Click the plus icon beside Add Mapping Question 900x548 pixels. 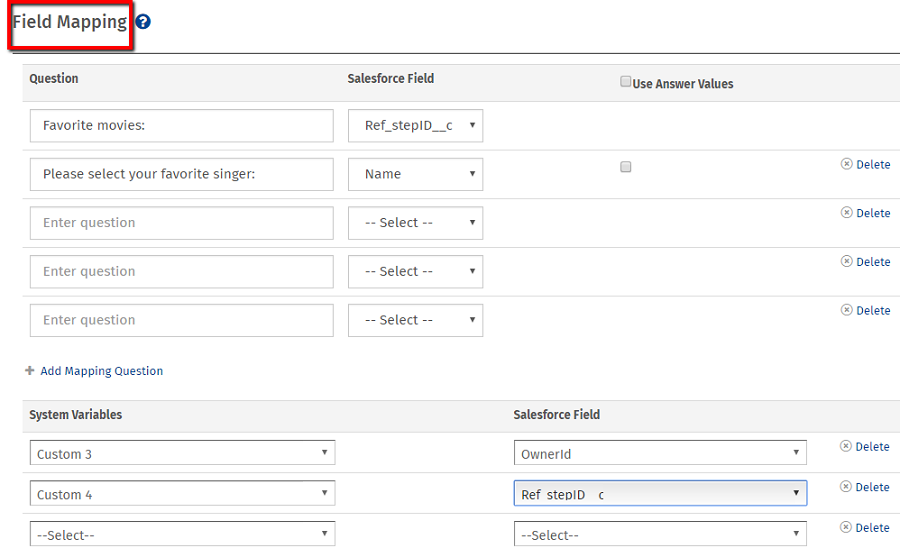(30, 371)
